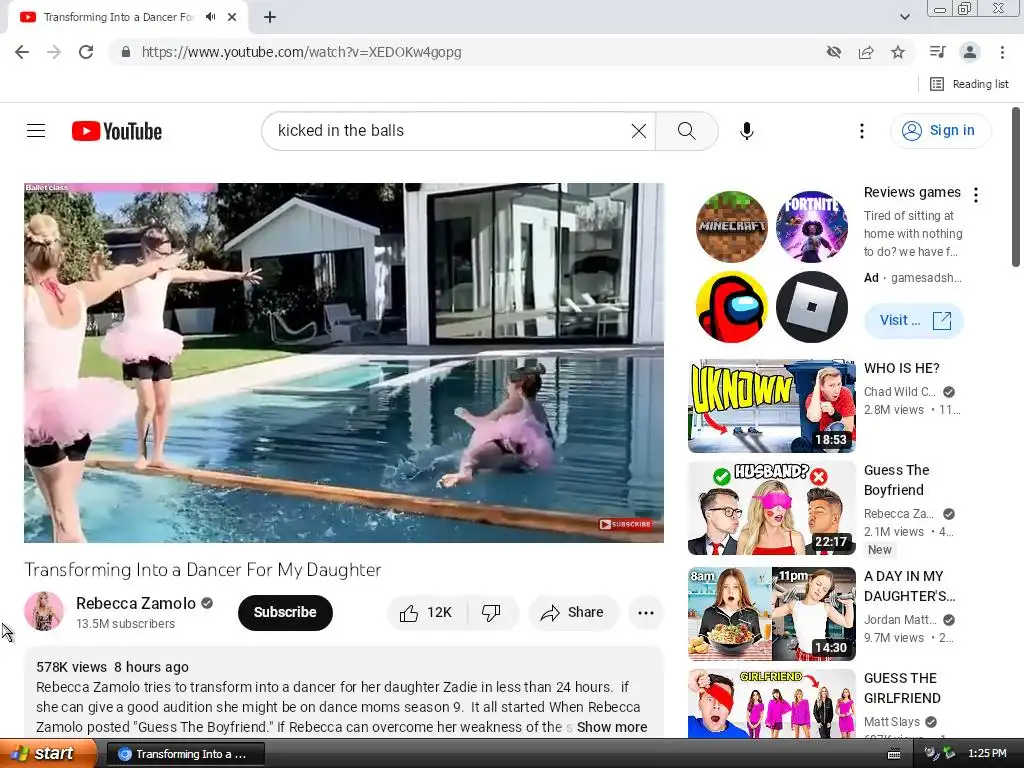Open Rebecca Zamolo channel avatar

(x=44, y=611)
